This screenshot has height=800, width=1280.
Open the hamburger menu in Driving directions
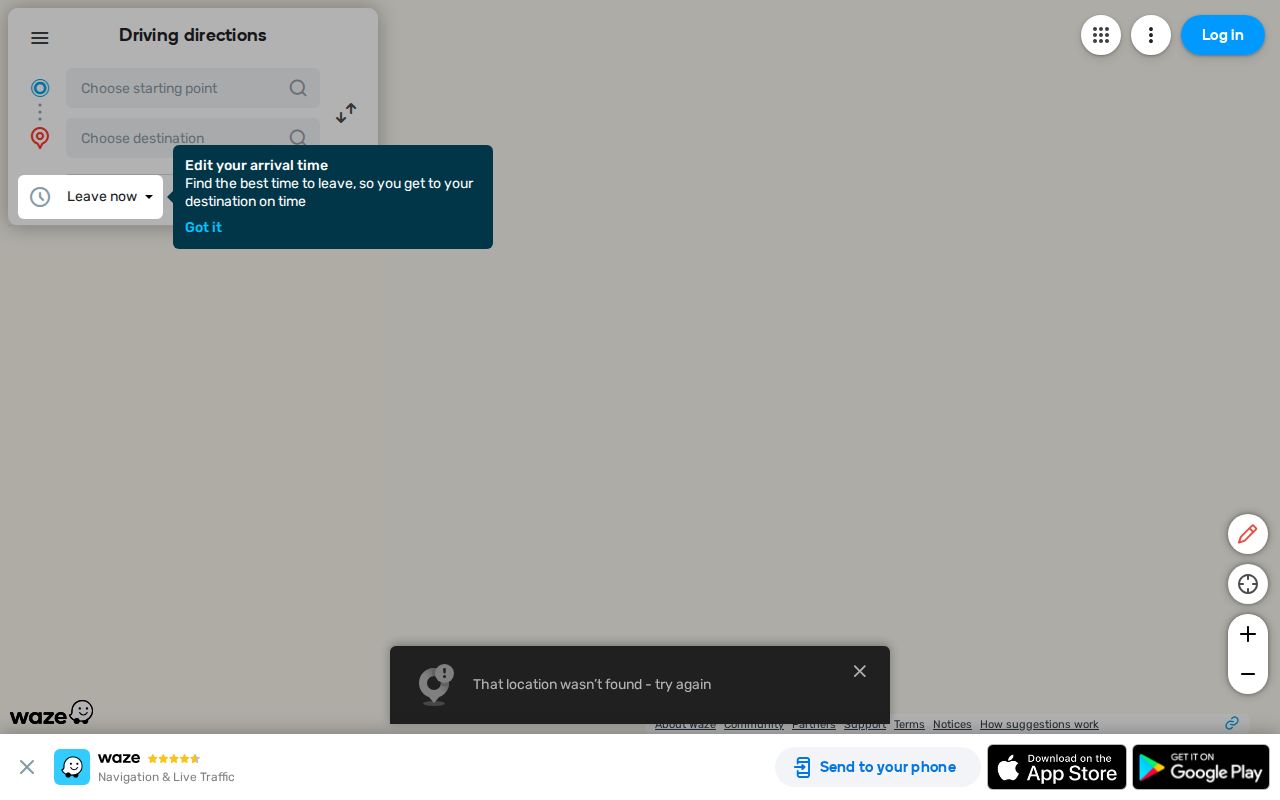40,38
